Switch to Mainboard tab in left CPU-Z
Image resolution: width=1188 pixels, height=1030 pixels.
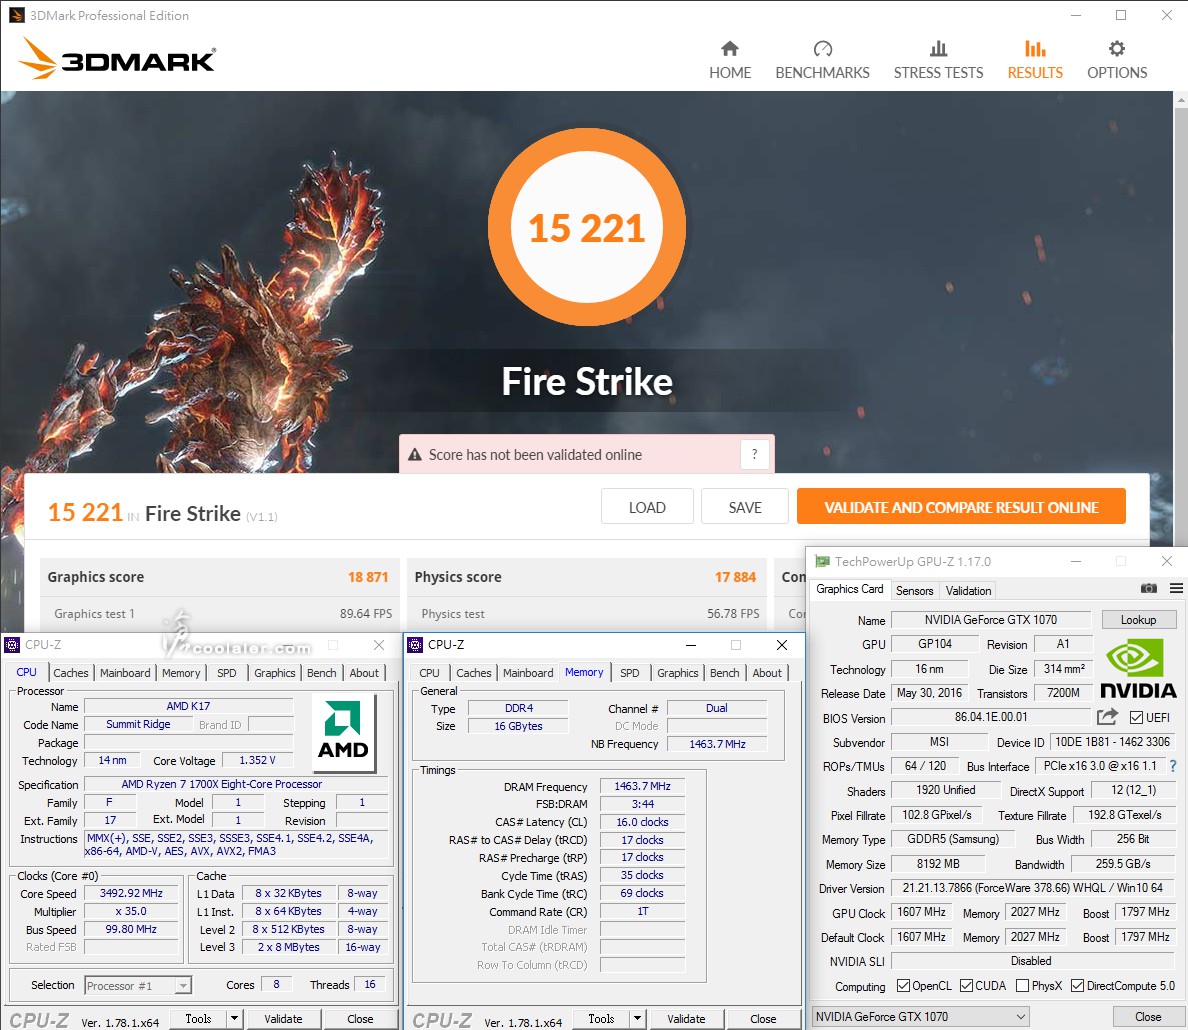125,673
